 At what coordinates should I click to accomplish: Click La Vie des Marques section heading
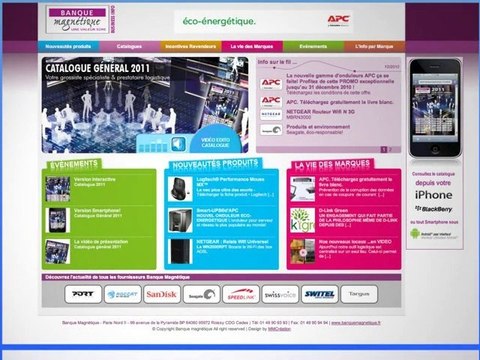tap(332, 164)
